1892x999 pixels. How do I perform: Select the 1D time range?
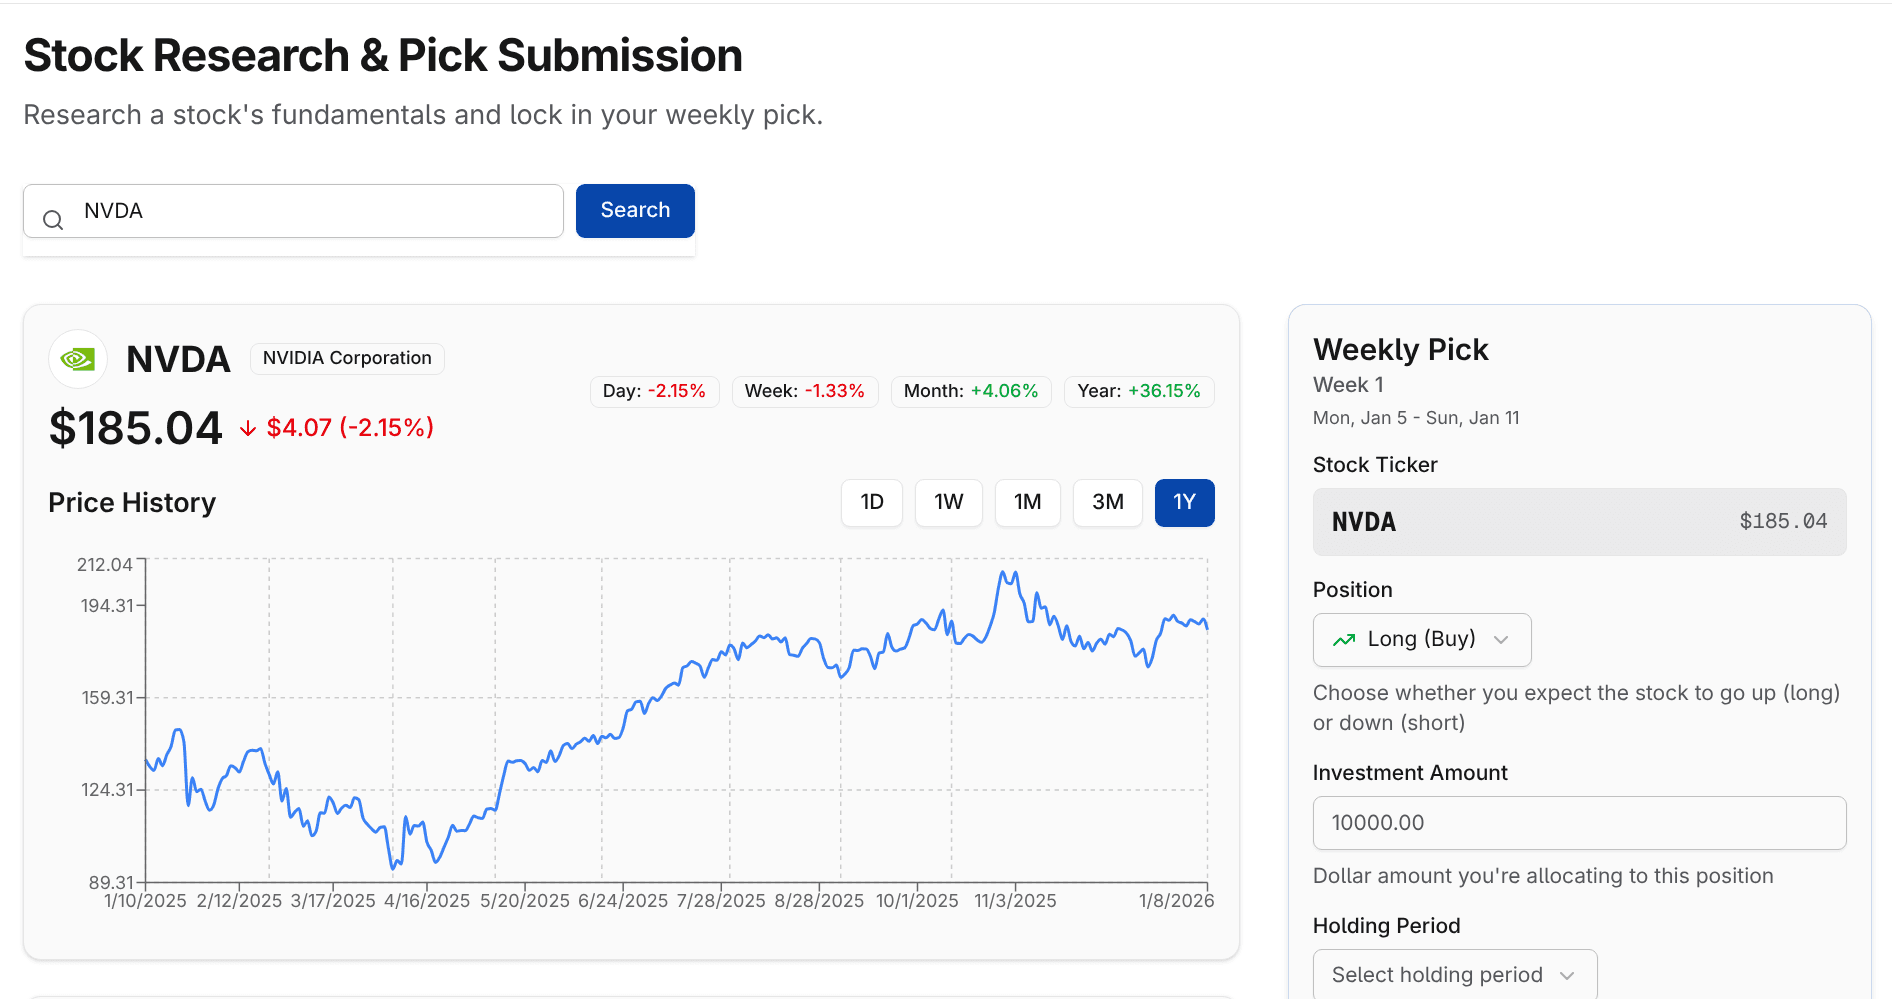pyautogui.click(x=871, y=503)
